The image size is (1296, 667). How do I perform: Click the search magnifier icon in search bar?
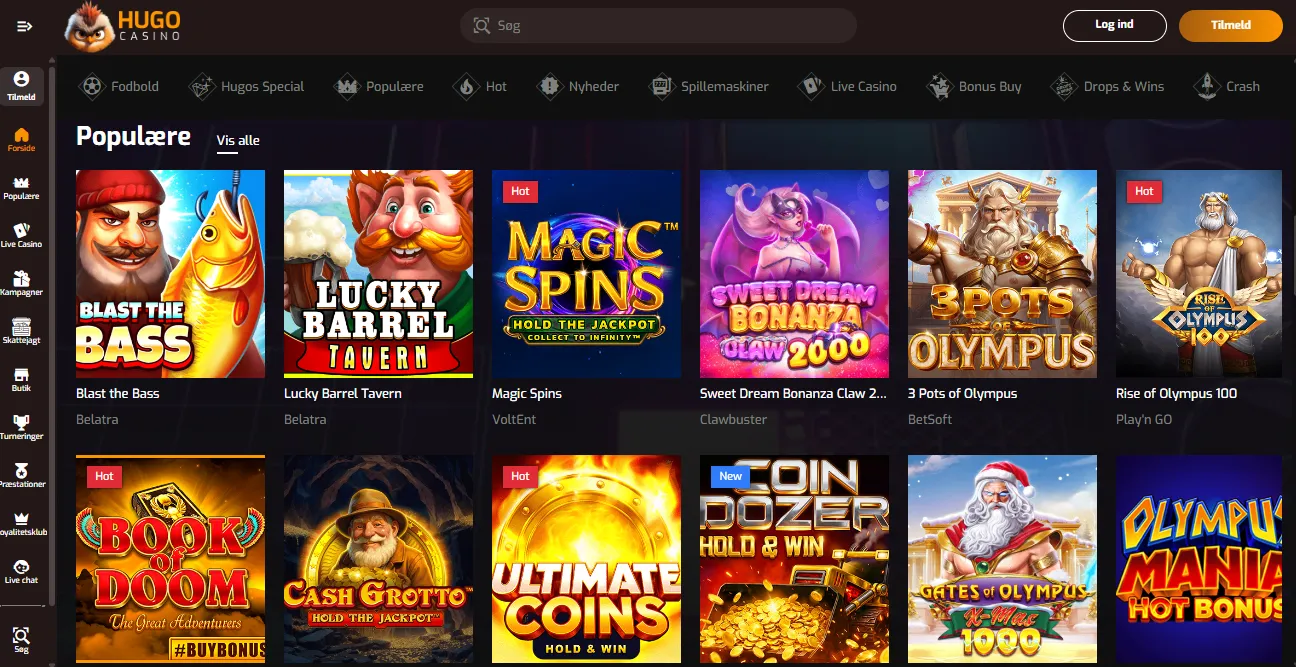[482, 26]
